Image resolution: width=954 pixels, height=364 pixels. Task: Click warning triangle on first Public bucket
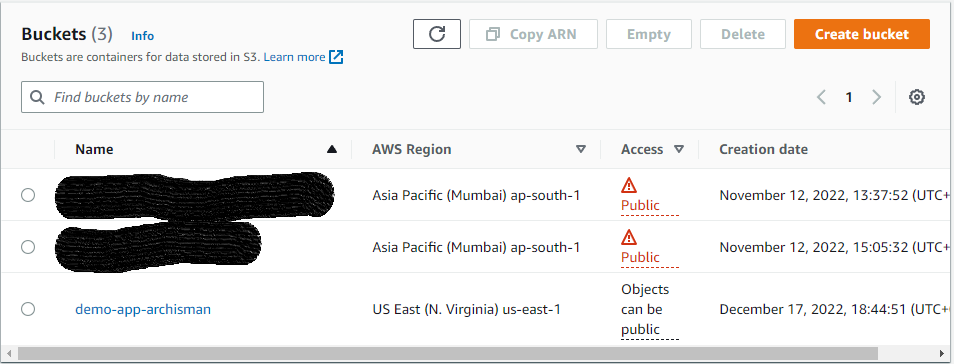pos(628,185)
